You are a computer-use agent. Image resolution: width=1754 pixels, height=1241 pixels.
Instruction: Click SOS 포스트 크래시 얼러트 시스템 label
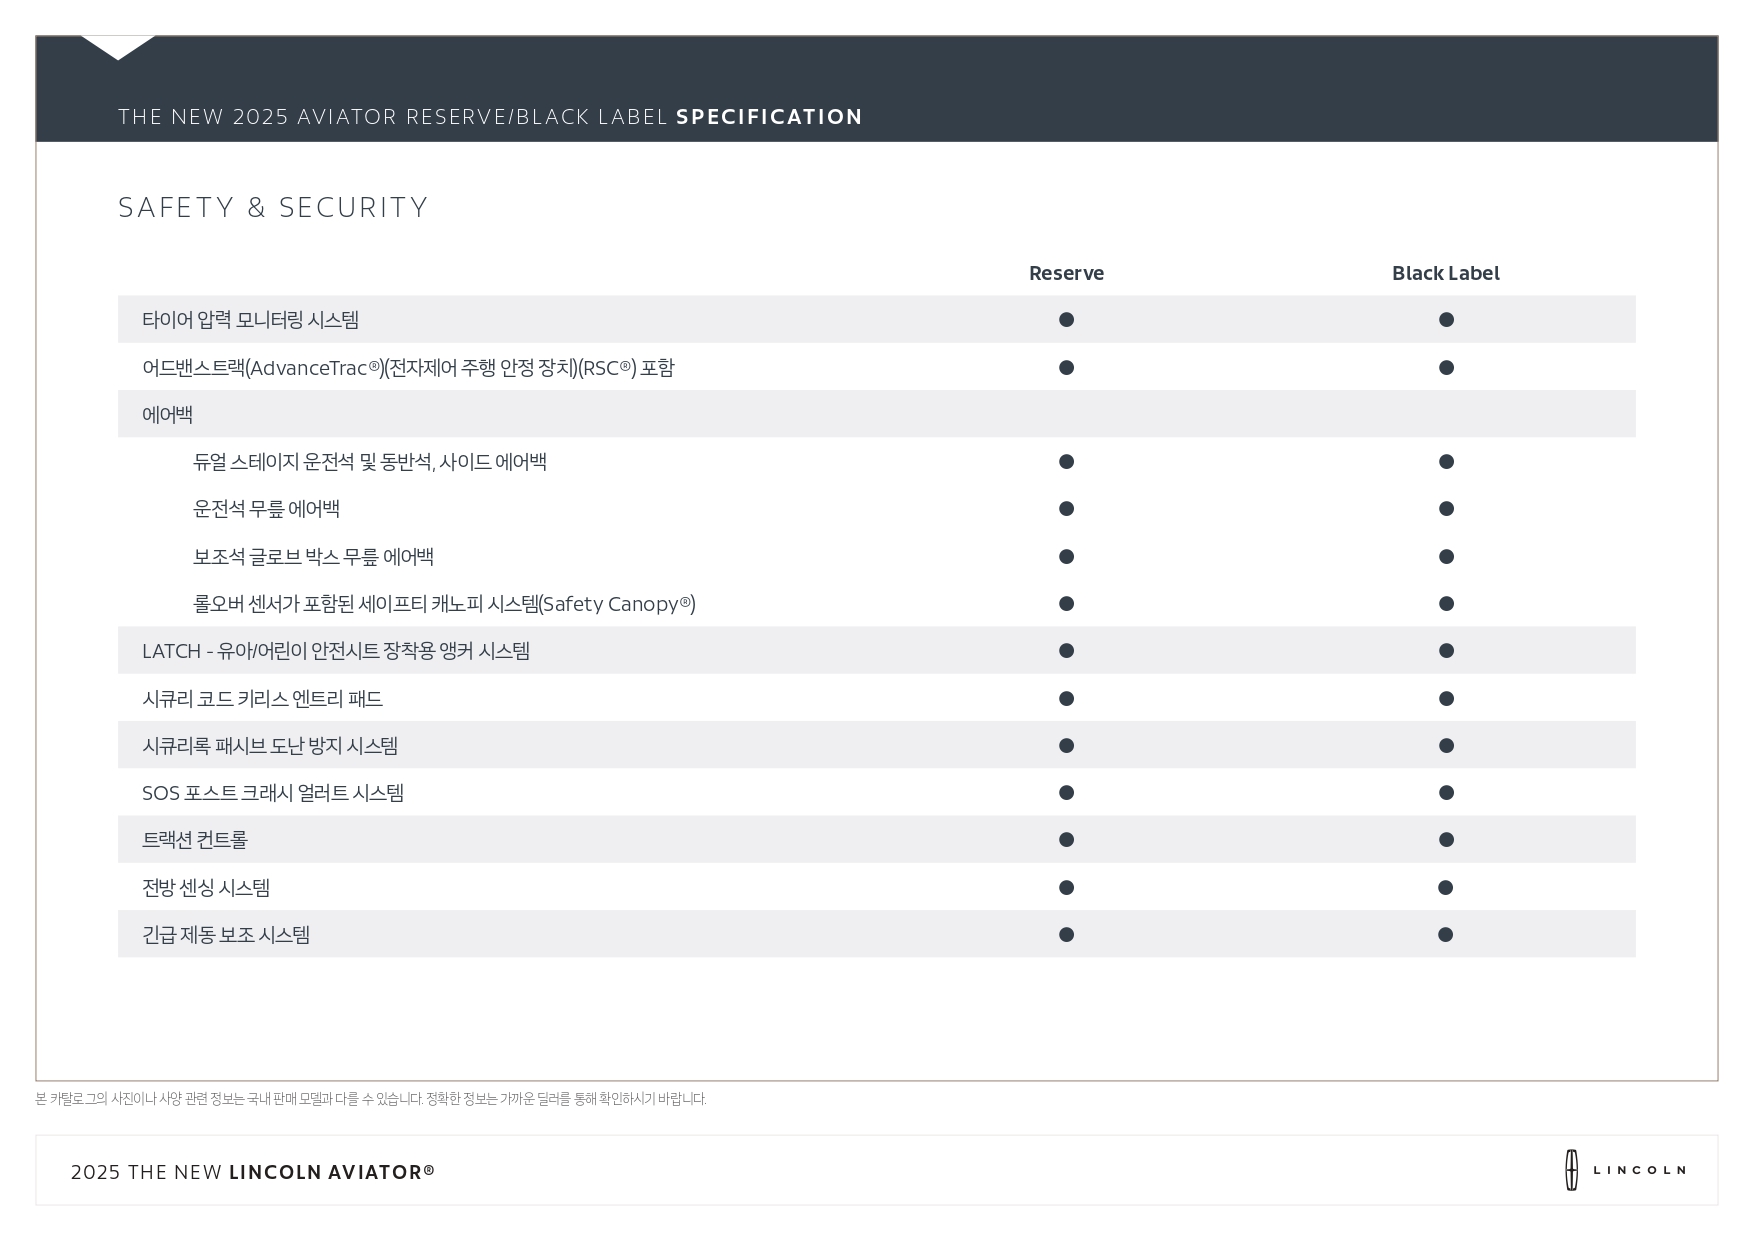(273, 793)
